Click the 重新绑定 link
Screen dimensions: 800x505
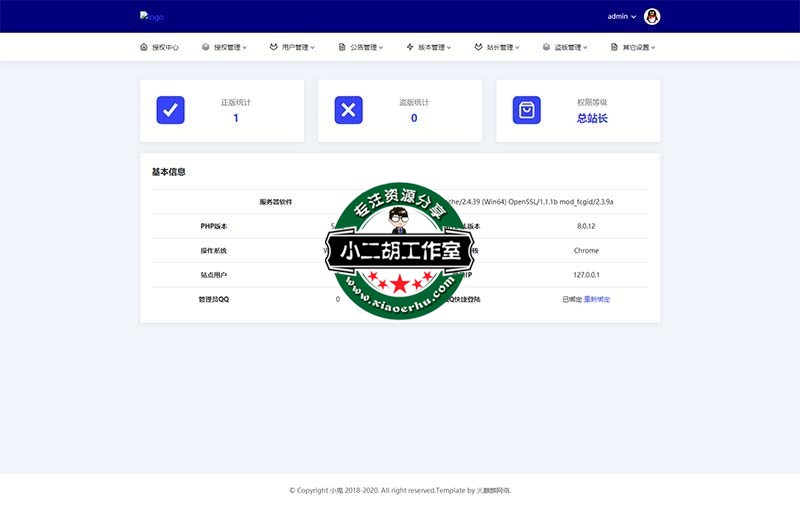click(597, 299)
